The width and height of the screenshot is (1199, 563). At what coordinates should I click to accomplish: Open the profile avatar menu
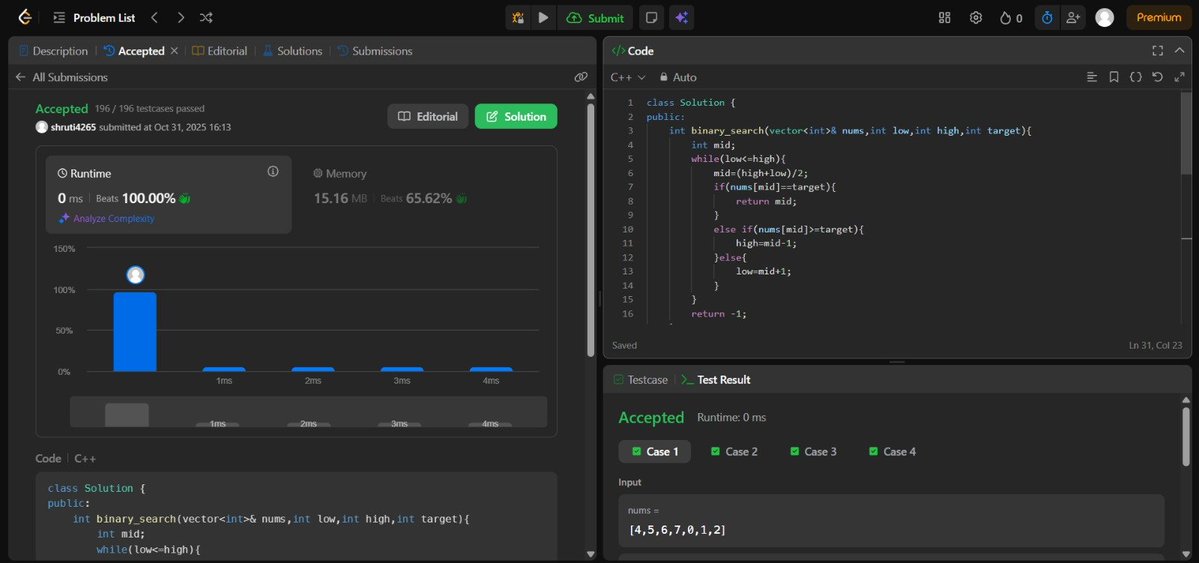pos(1104,18)
